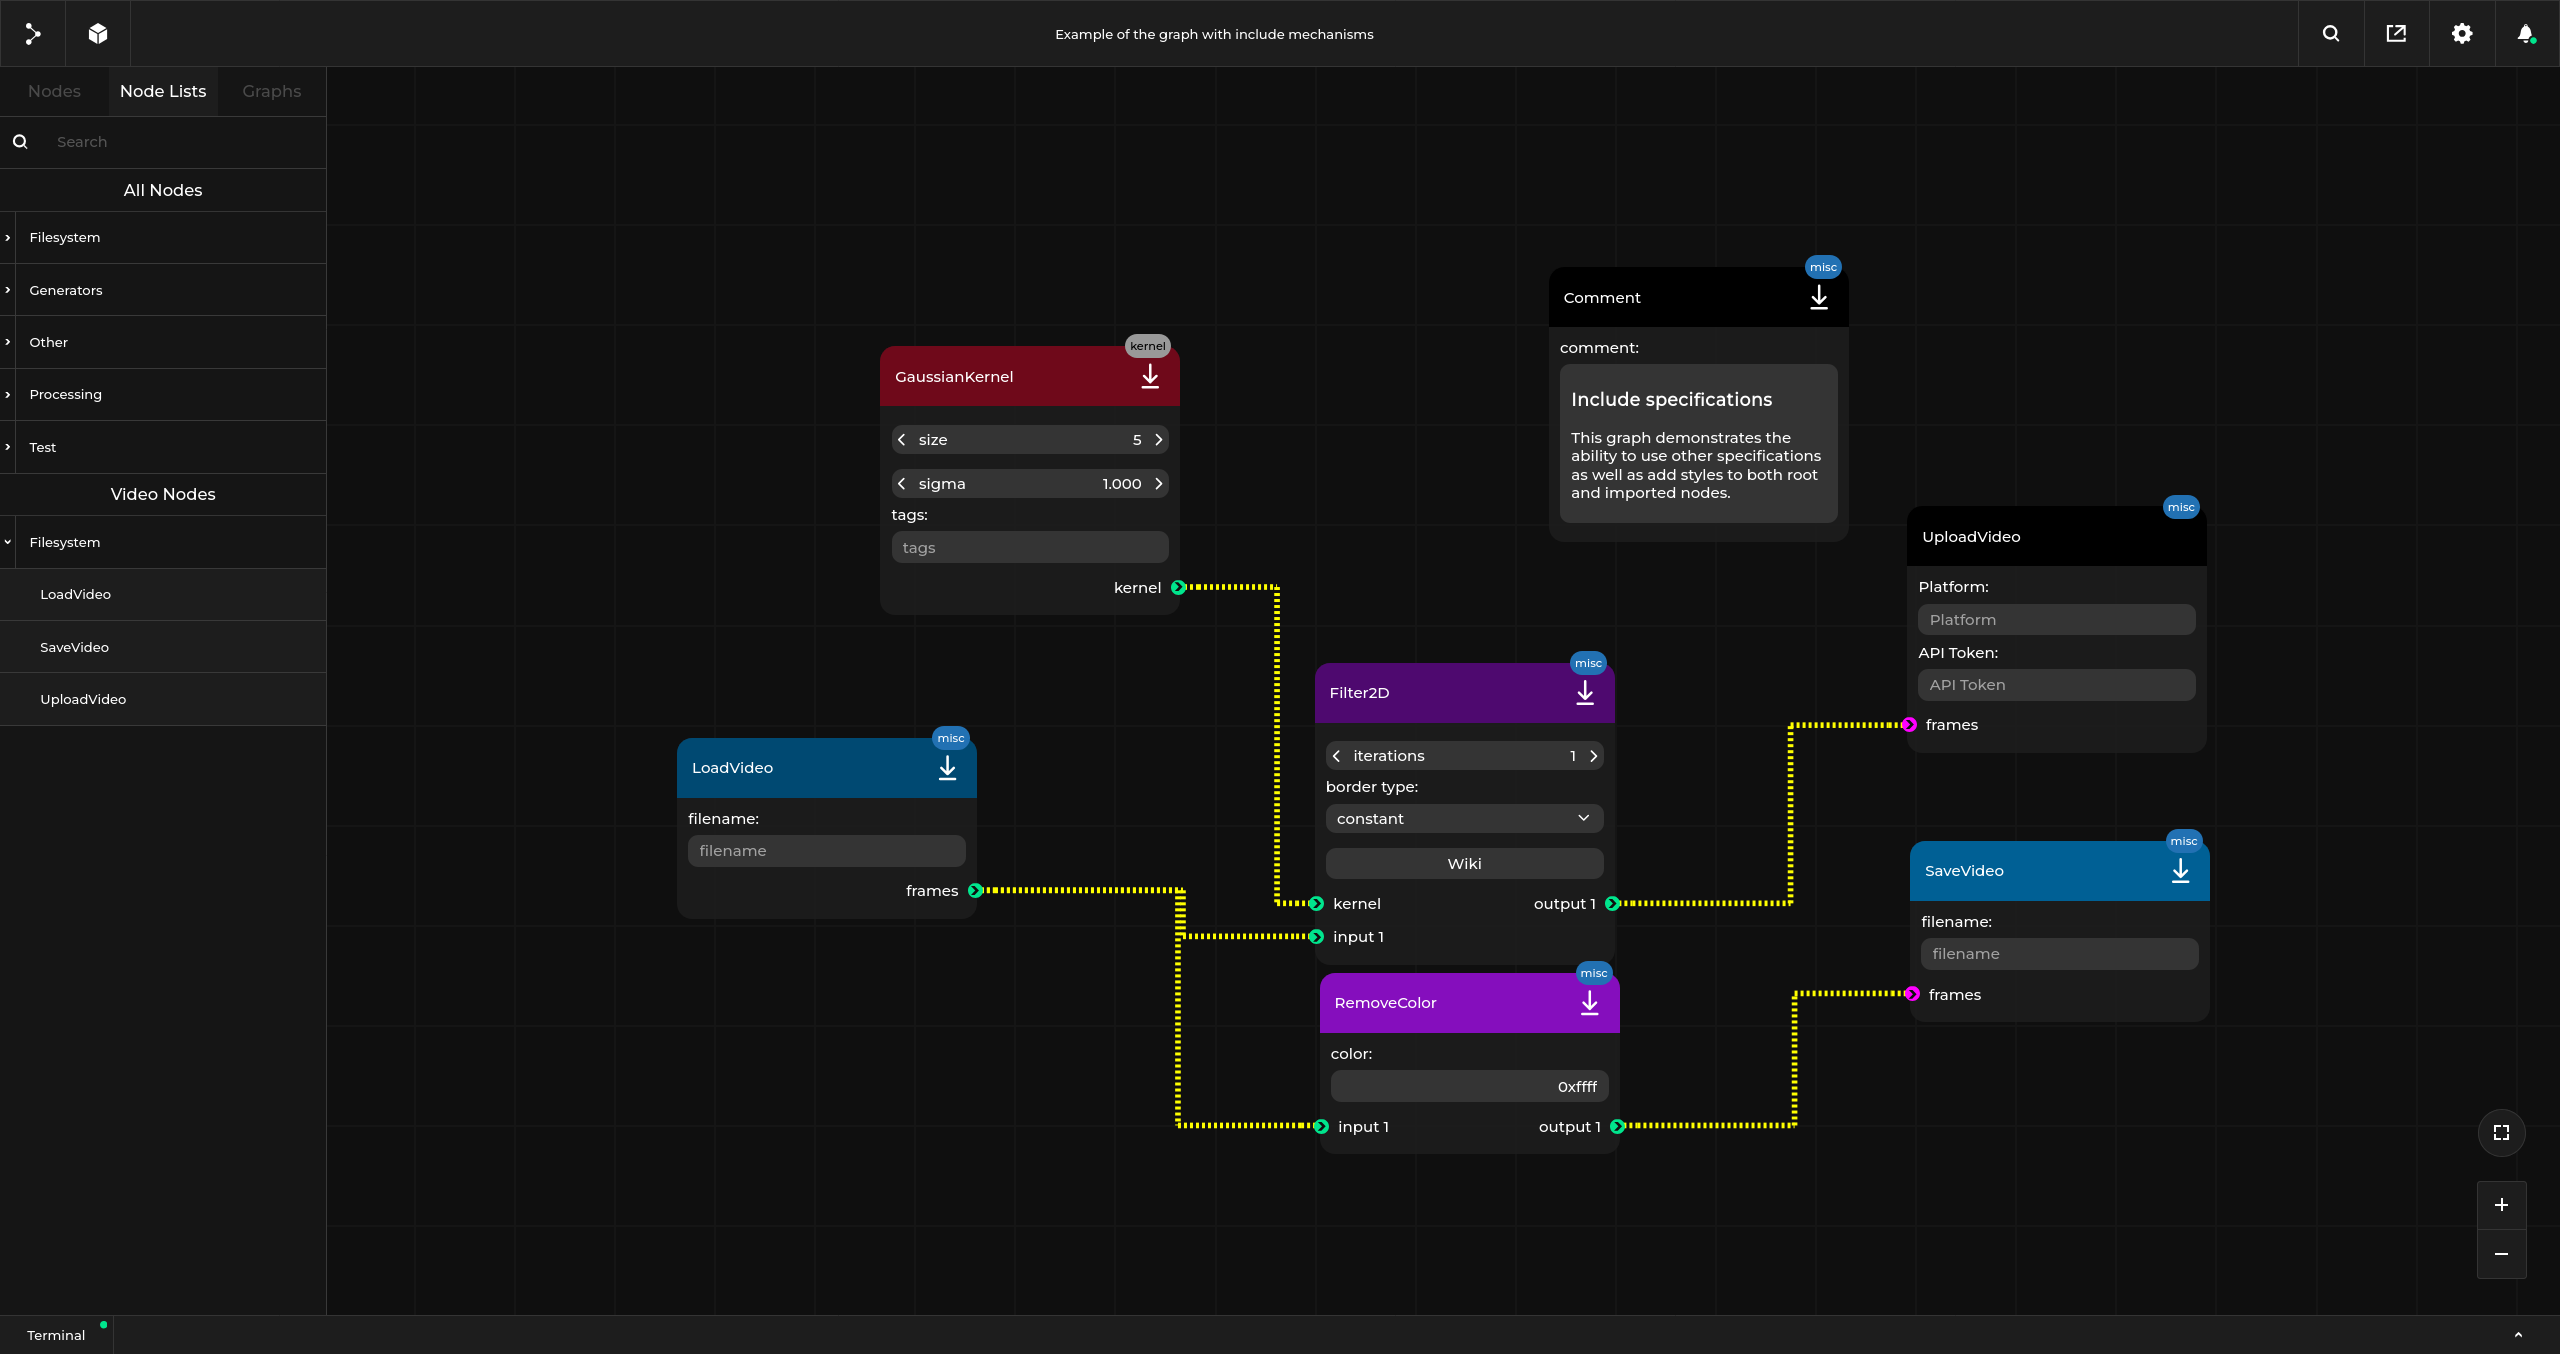The image size is (2560, 1354).
Task: Click the UploadVideo node title bar
Action: (x=2056, y=537)
